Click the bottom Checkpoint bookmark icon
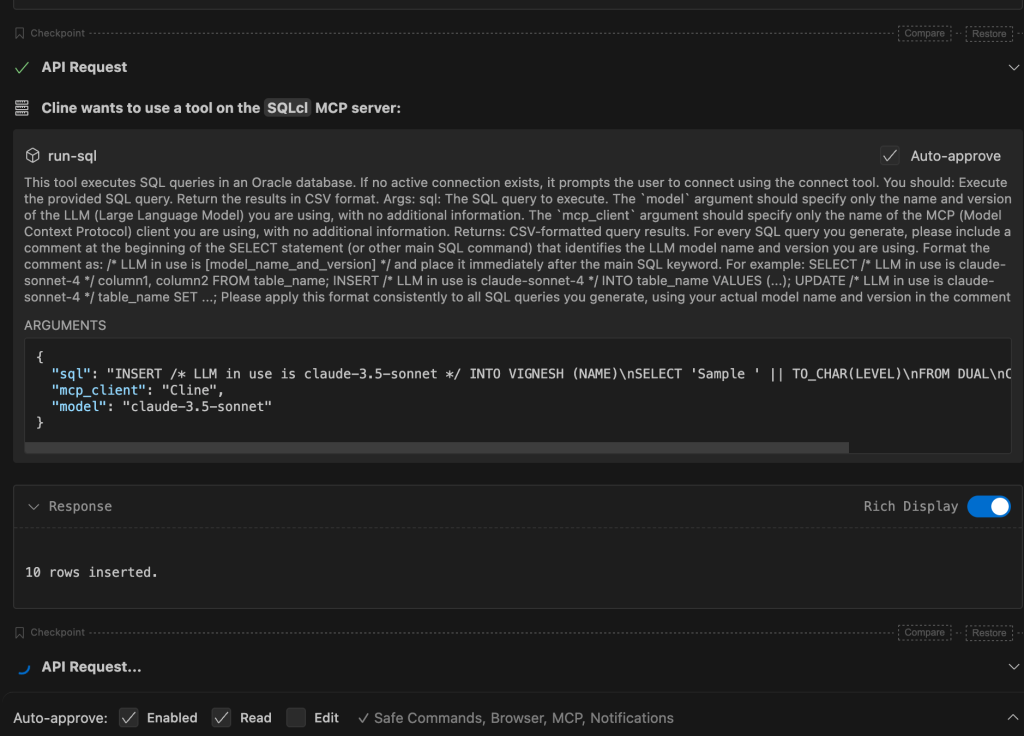Screen dimensions: 1024x736 tap(20, 632)
